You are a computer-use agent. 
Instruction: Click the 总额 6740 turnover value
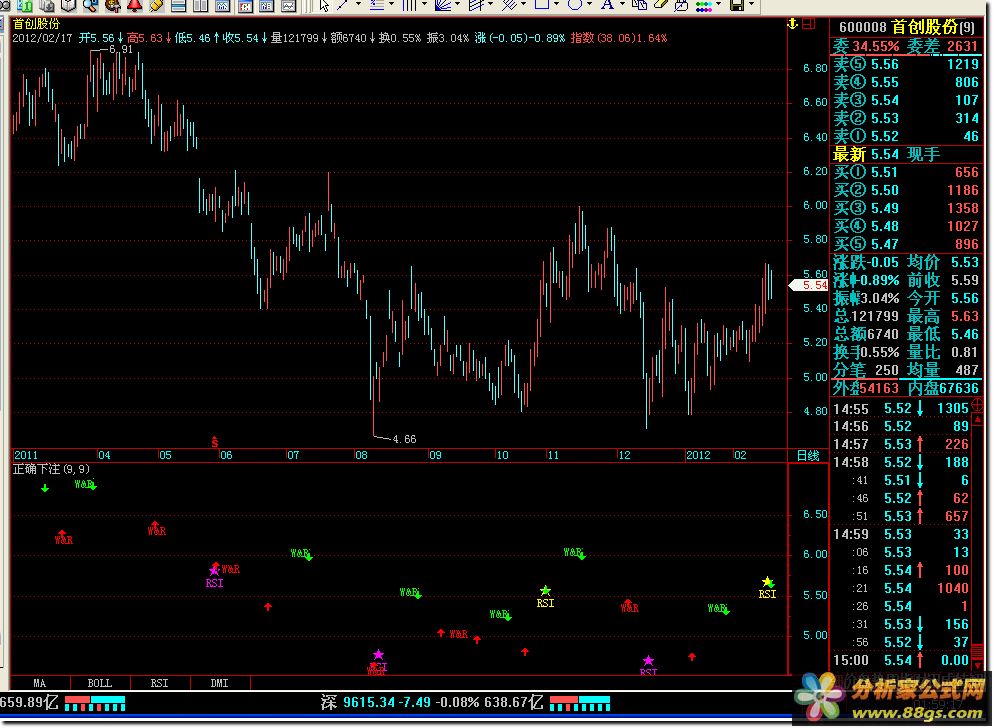point(866,334)
